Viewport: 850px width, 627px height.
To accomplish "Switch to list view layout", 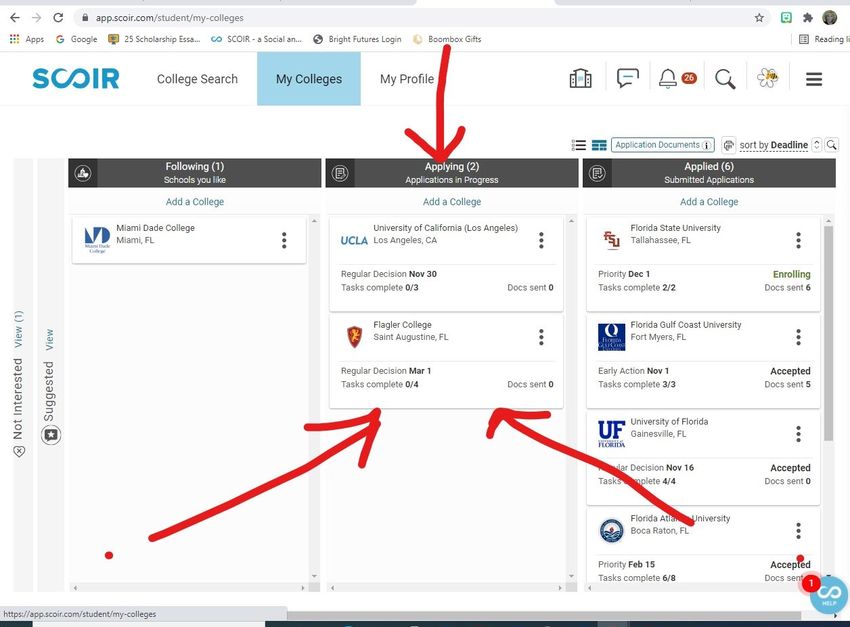I will point(579,145).
